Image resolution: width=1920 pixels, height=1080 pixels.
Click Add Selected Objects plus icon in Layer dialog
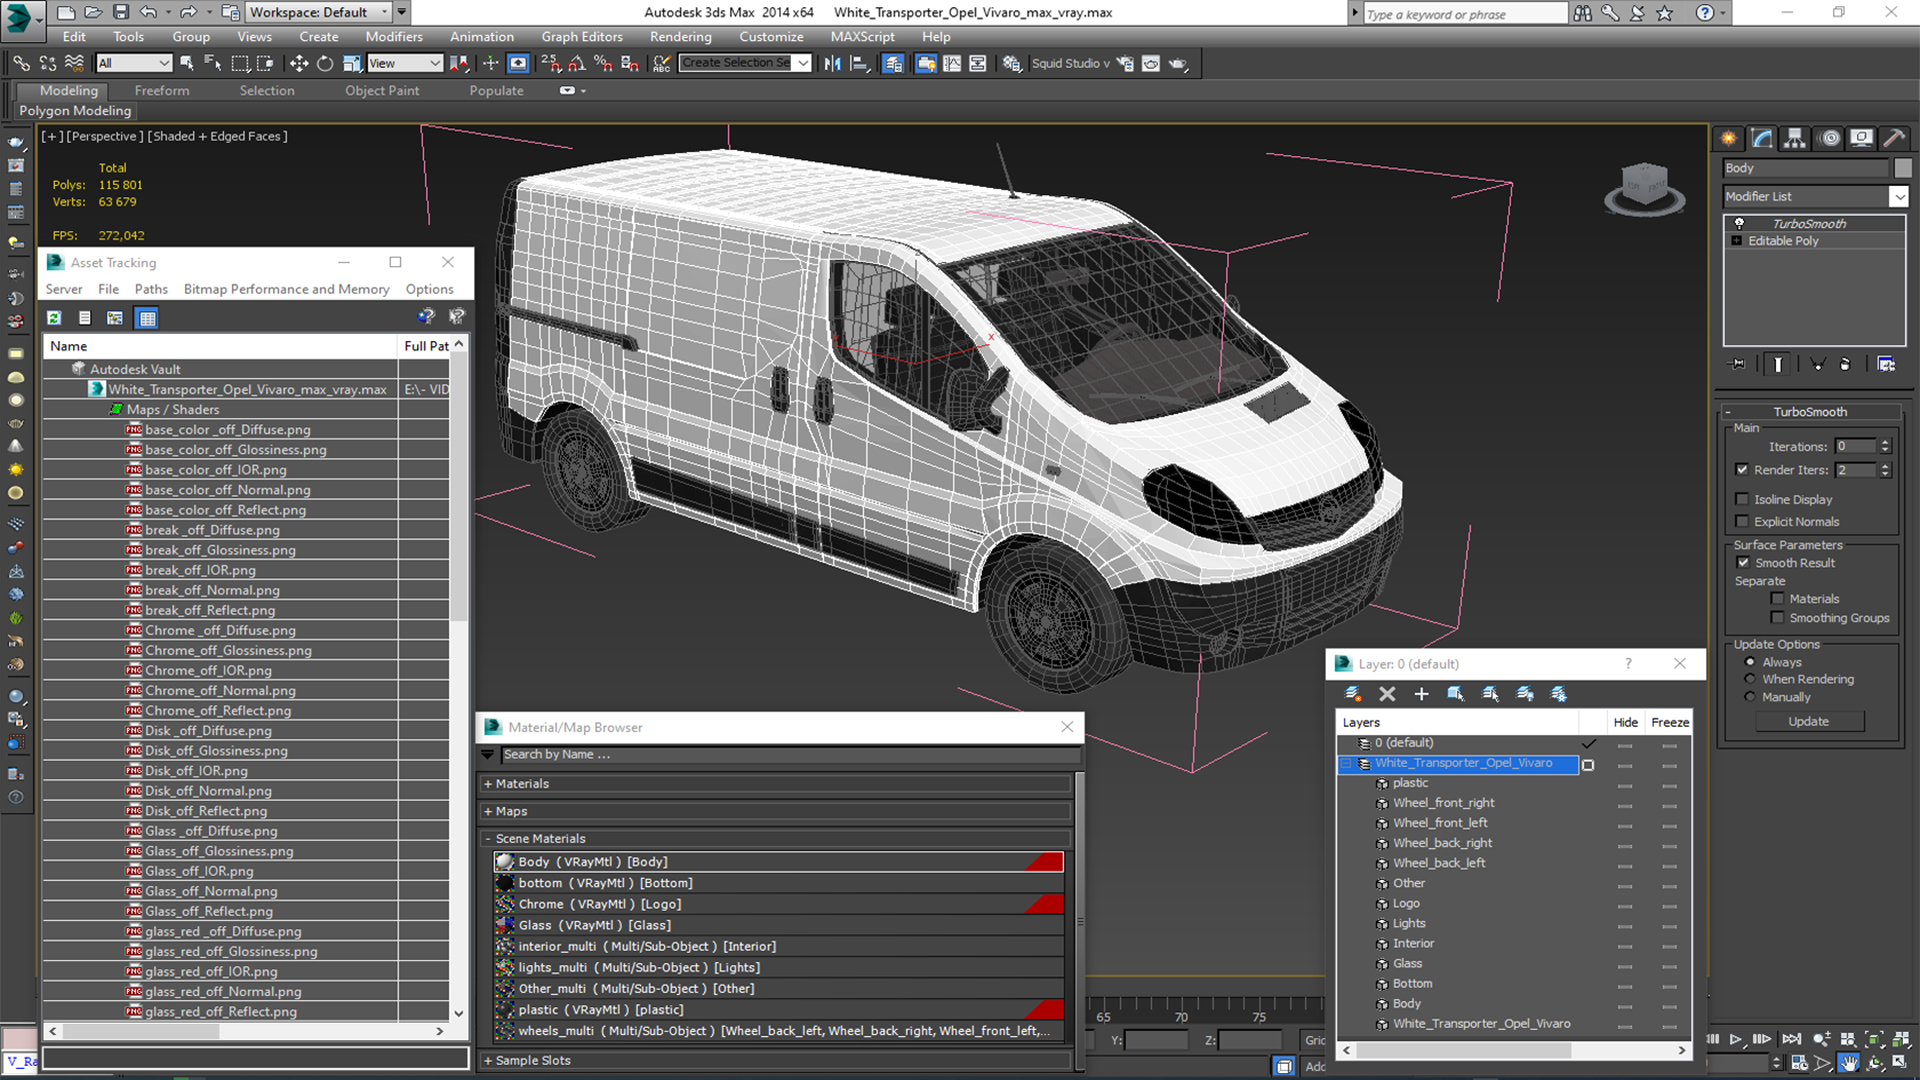tap(1421, 693)
